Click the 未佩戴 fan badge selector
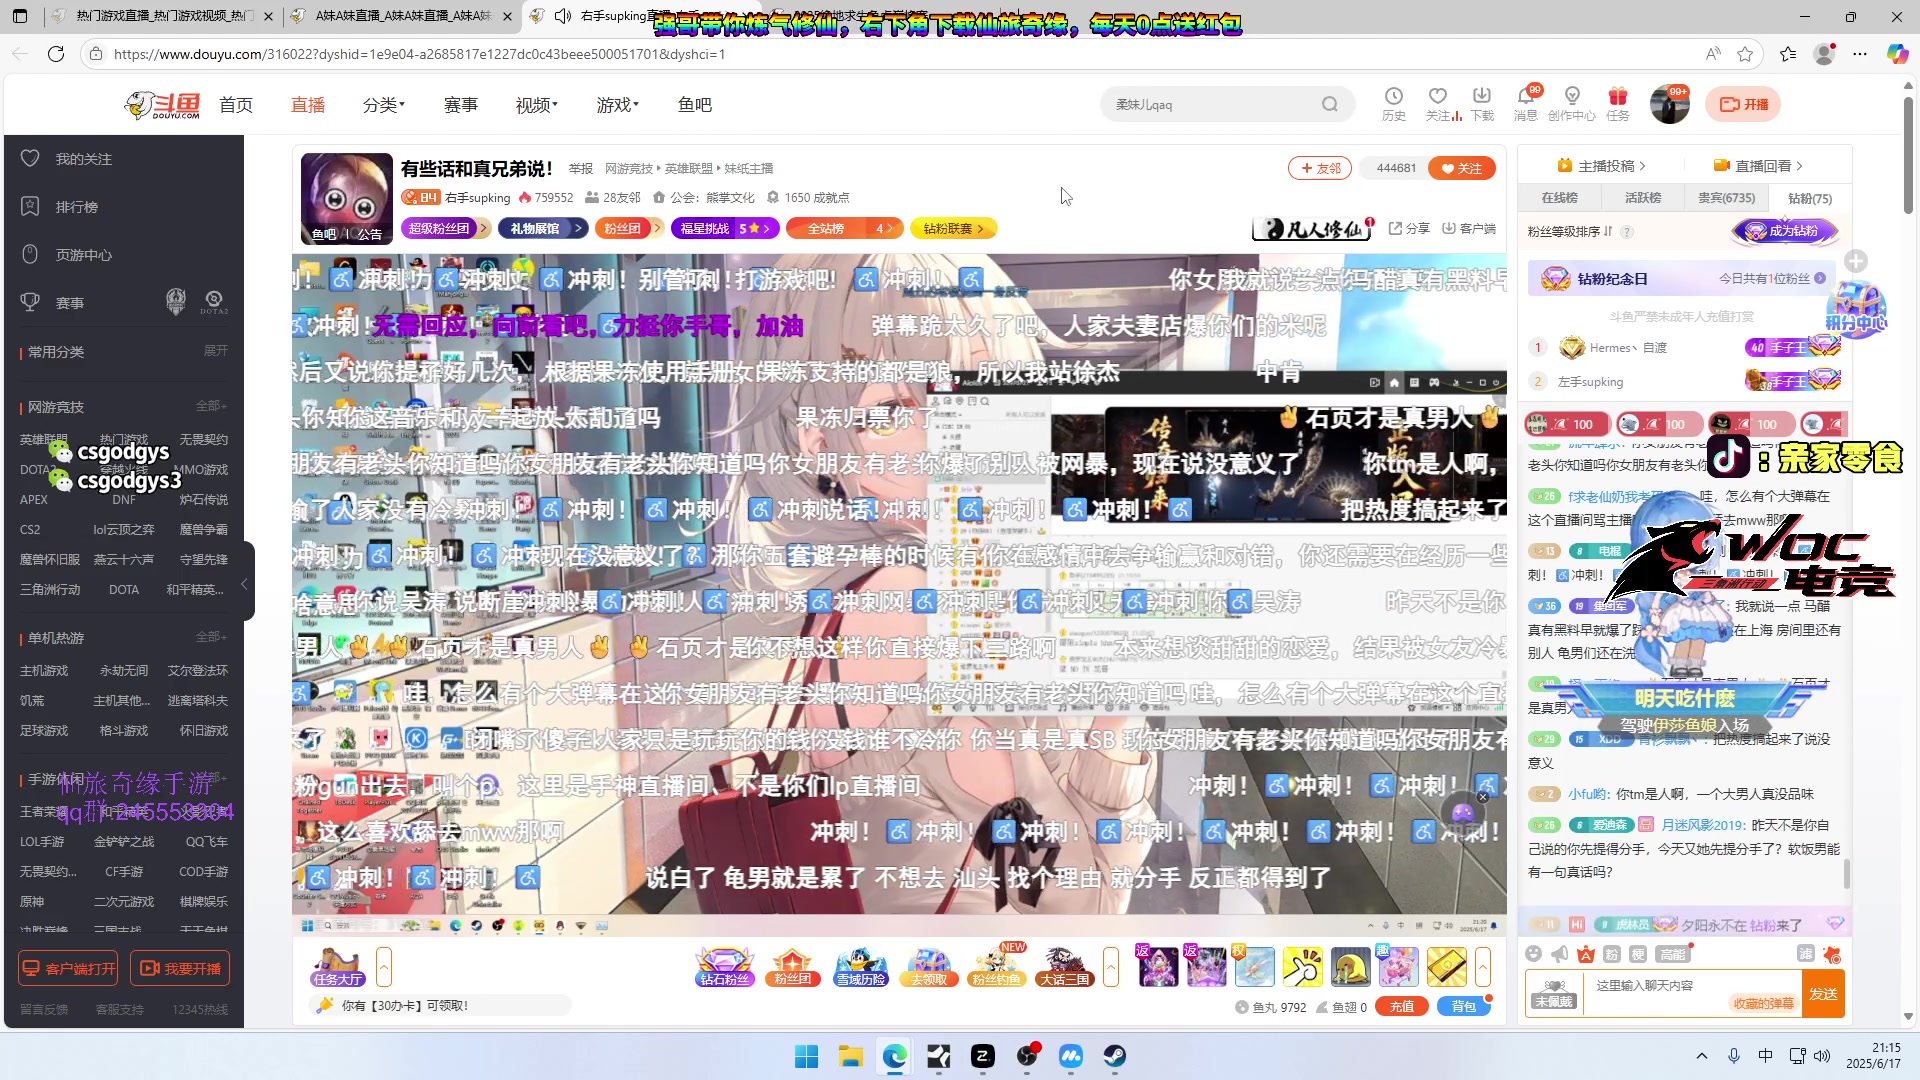This screenshot has height=1080, width=1920. click(1554, 993)
